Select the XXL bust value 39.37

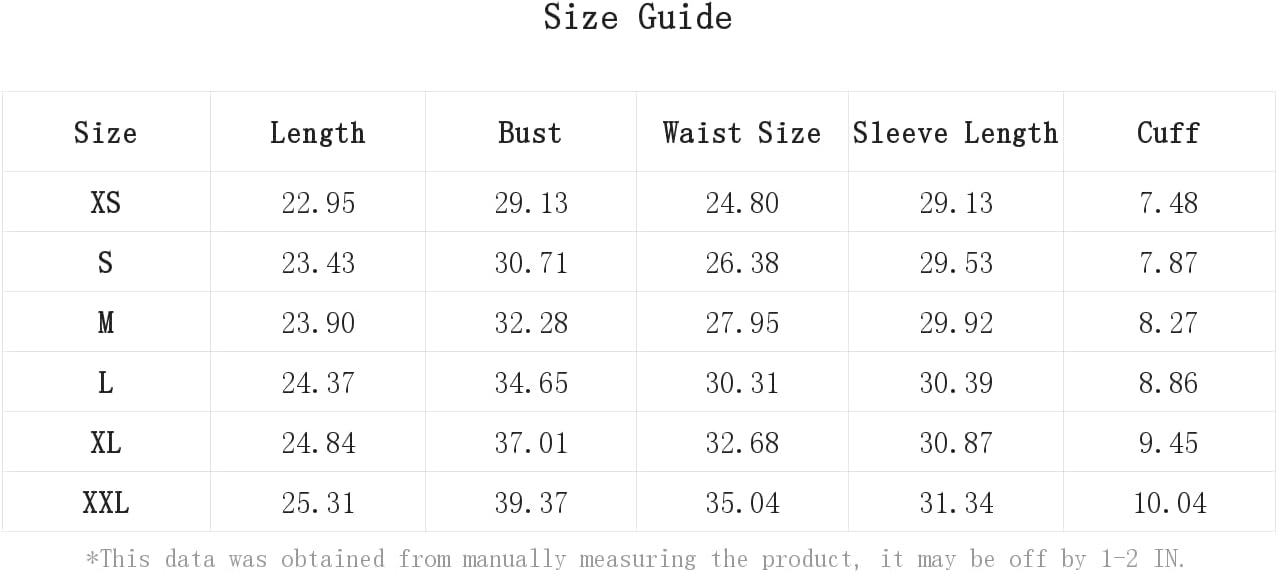(x=531, y=503)
